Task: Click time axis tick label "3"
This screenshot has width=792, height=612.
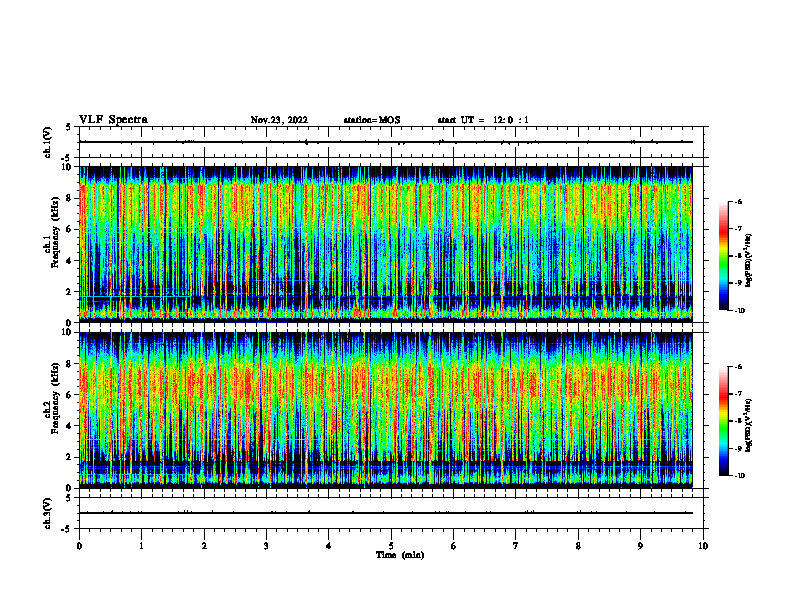Action: pyautogui.click(x=266, y=546)
